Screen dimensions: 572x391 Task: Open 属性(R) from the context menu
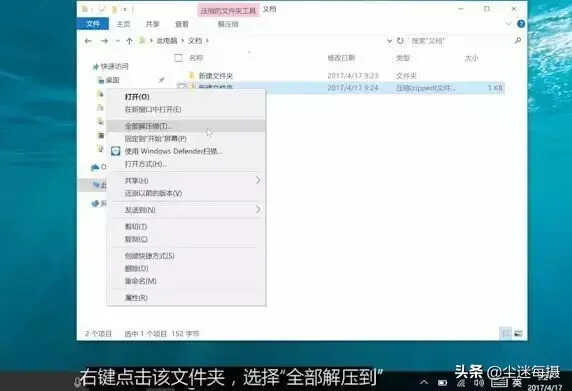(x=136, y=298)
